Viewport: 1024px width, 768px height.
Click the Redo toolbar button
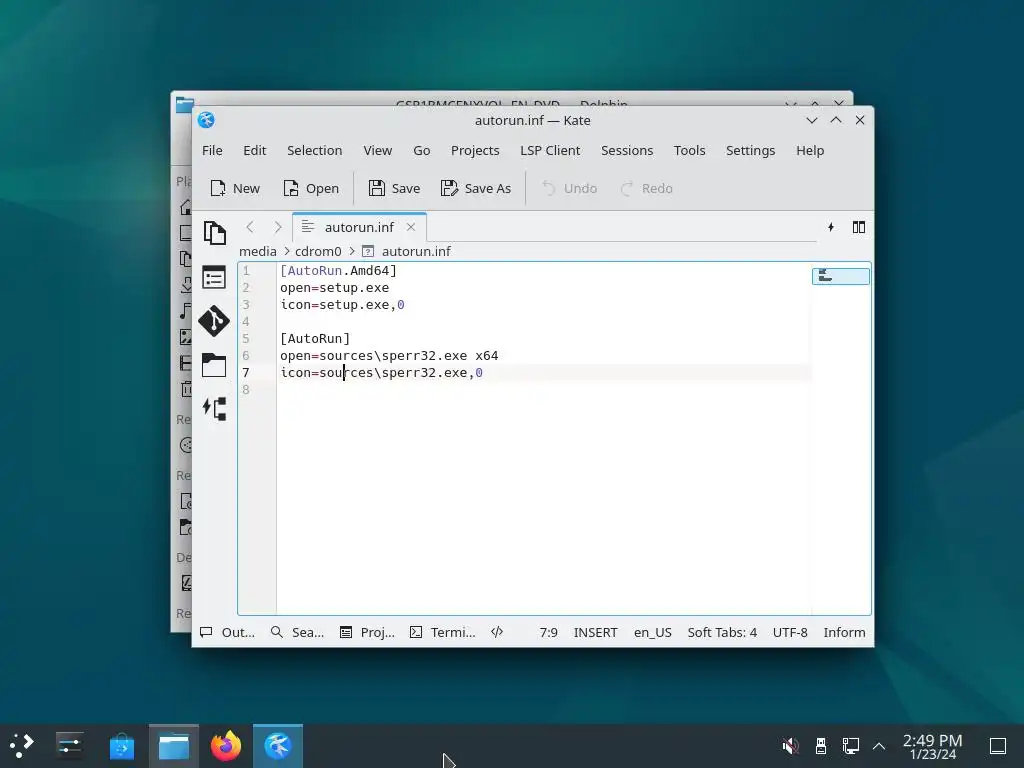click(x=647, y=189)
